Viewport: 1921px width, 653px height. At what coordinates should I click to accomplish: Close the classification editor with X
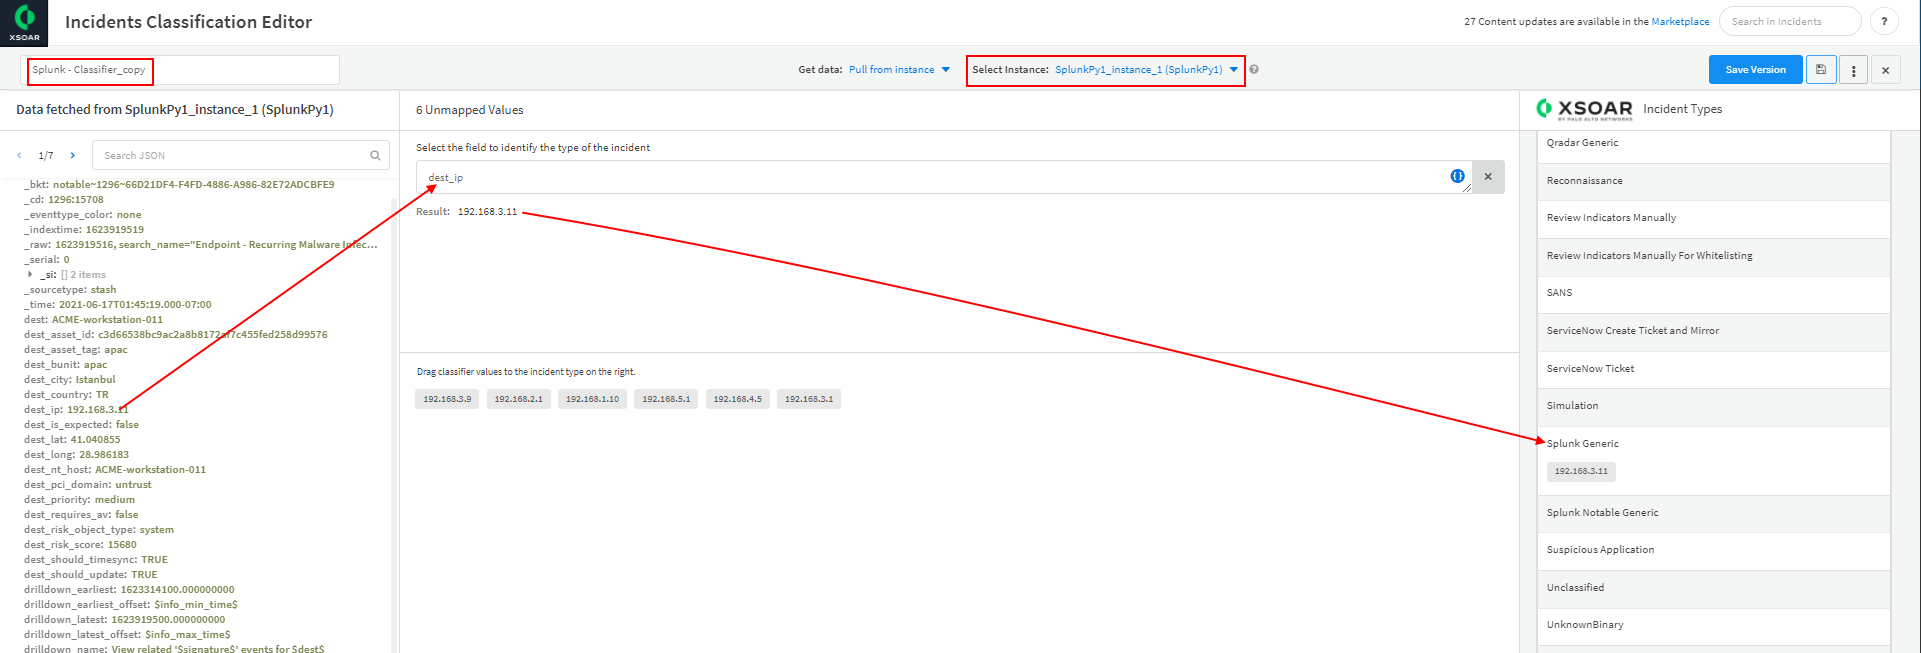coord(1885,70)
